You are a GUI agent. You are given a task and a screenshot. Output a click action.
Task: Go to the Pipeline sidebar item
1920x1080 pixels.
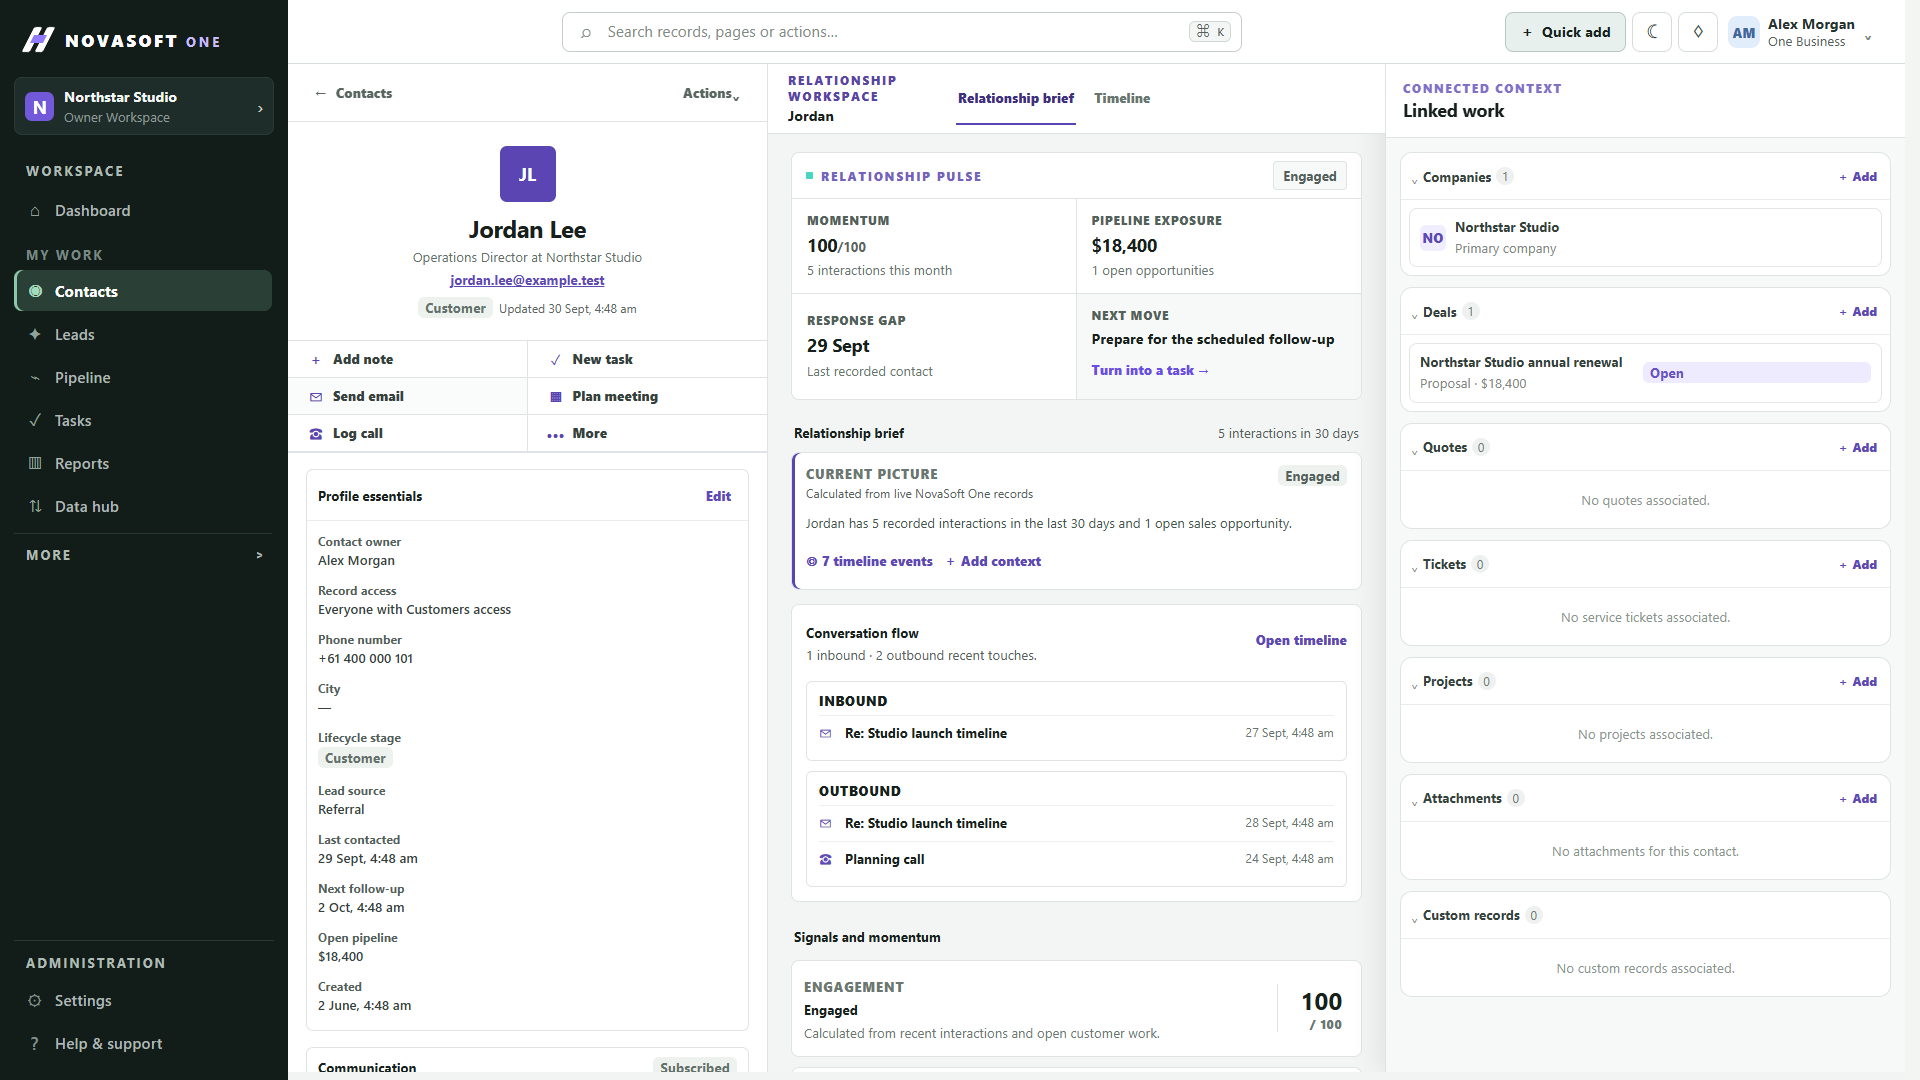pos(143,377)
